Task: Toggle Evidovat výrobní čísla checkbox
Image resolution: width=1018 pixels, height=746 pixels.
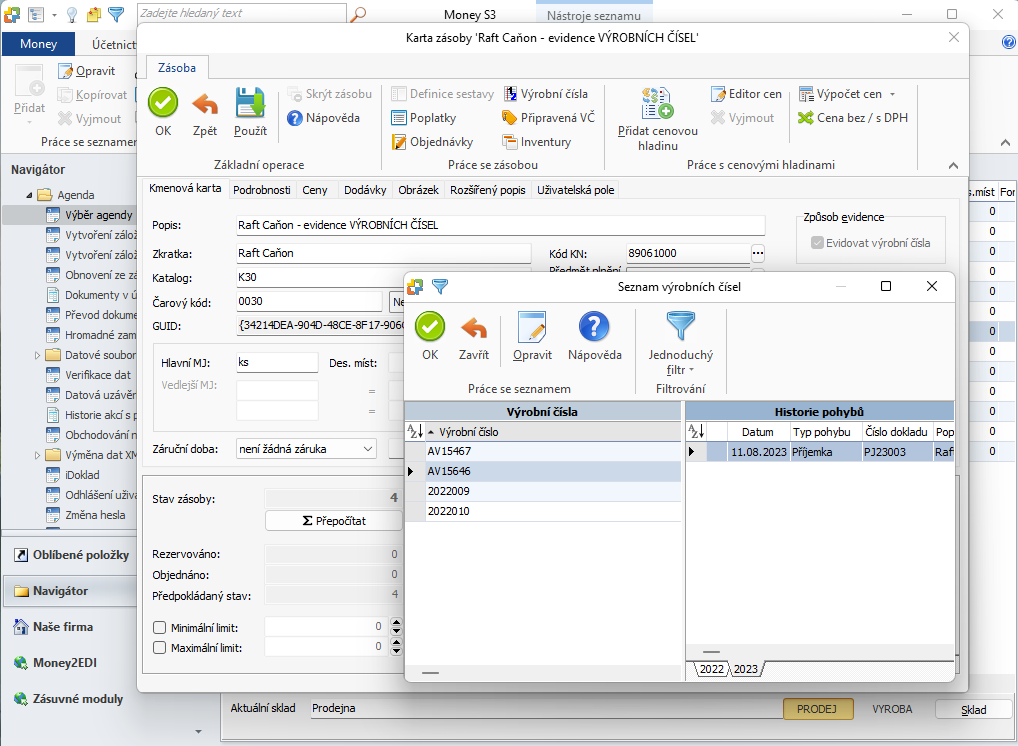Action: 817,243
